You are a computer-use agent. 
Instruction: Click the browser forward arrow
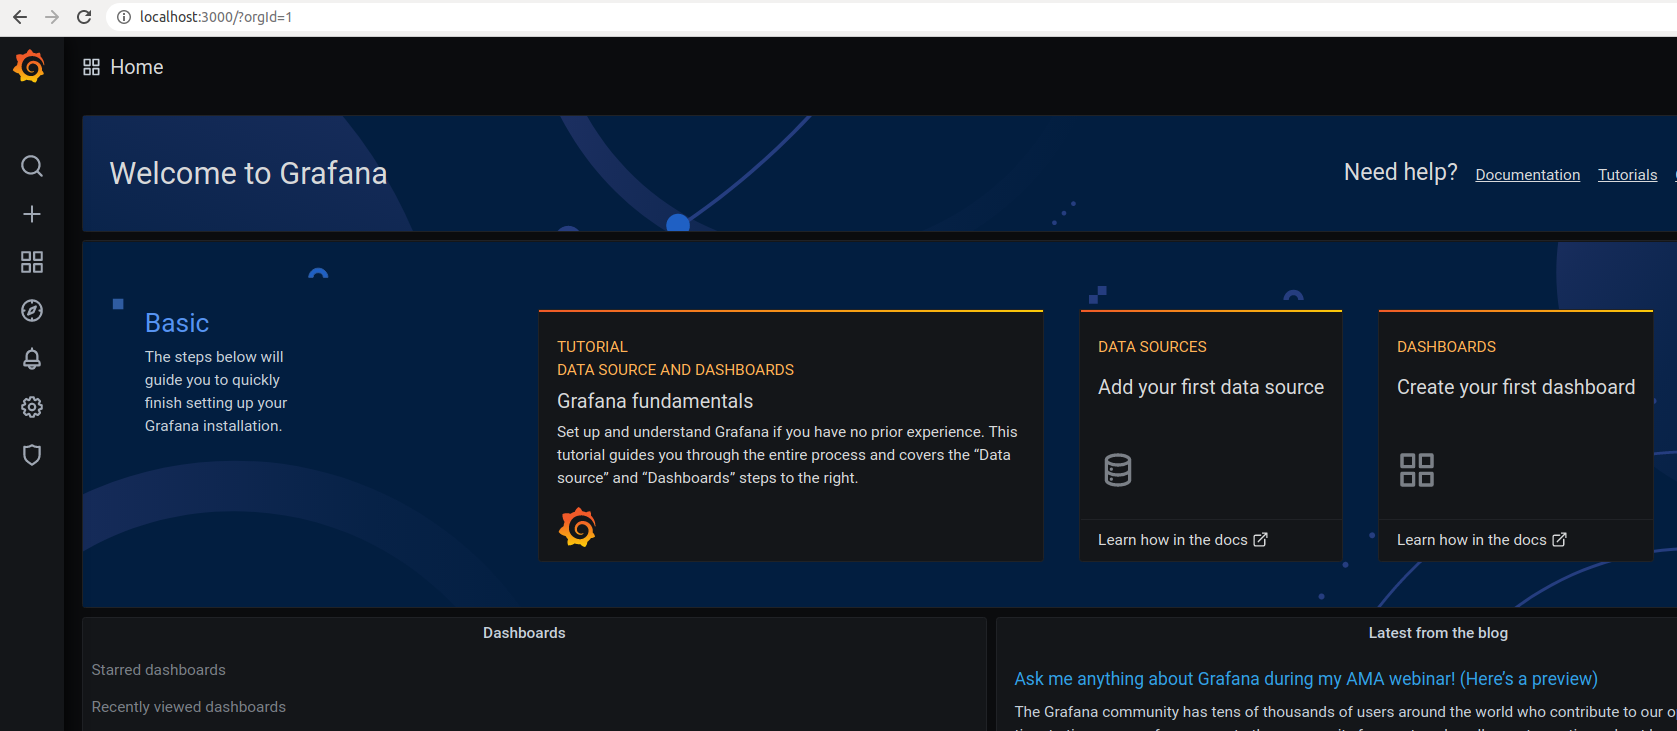pyautogui.click(x=52, y=17)
